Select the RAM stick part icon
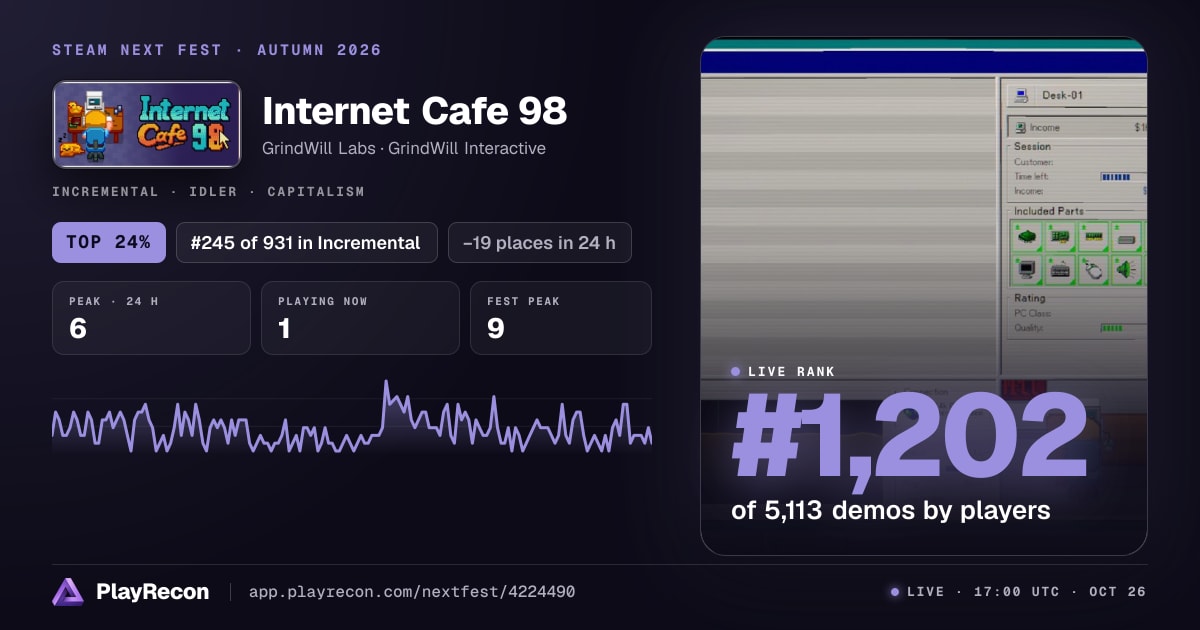Viewport: 1200px width, 630px height. (1095, 237)
